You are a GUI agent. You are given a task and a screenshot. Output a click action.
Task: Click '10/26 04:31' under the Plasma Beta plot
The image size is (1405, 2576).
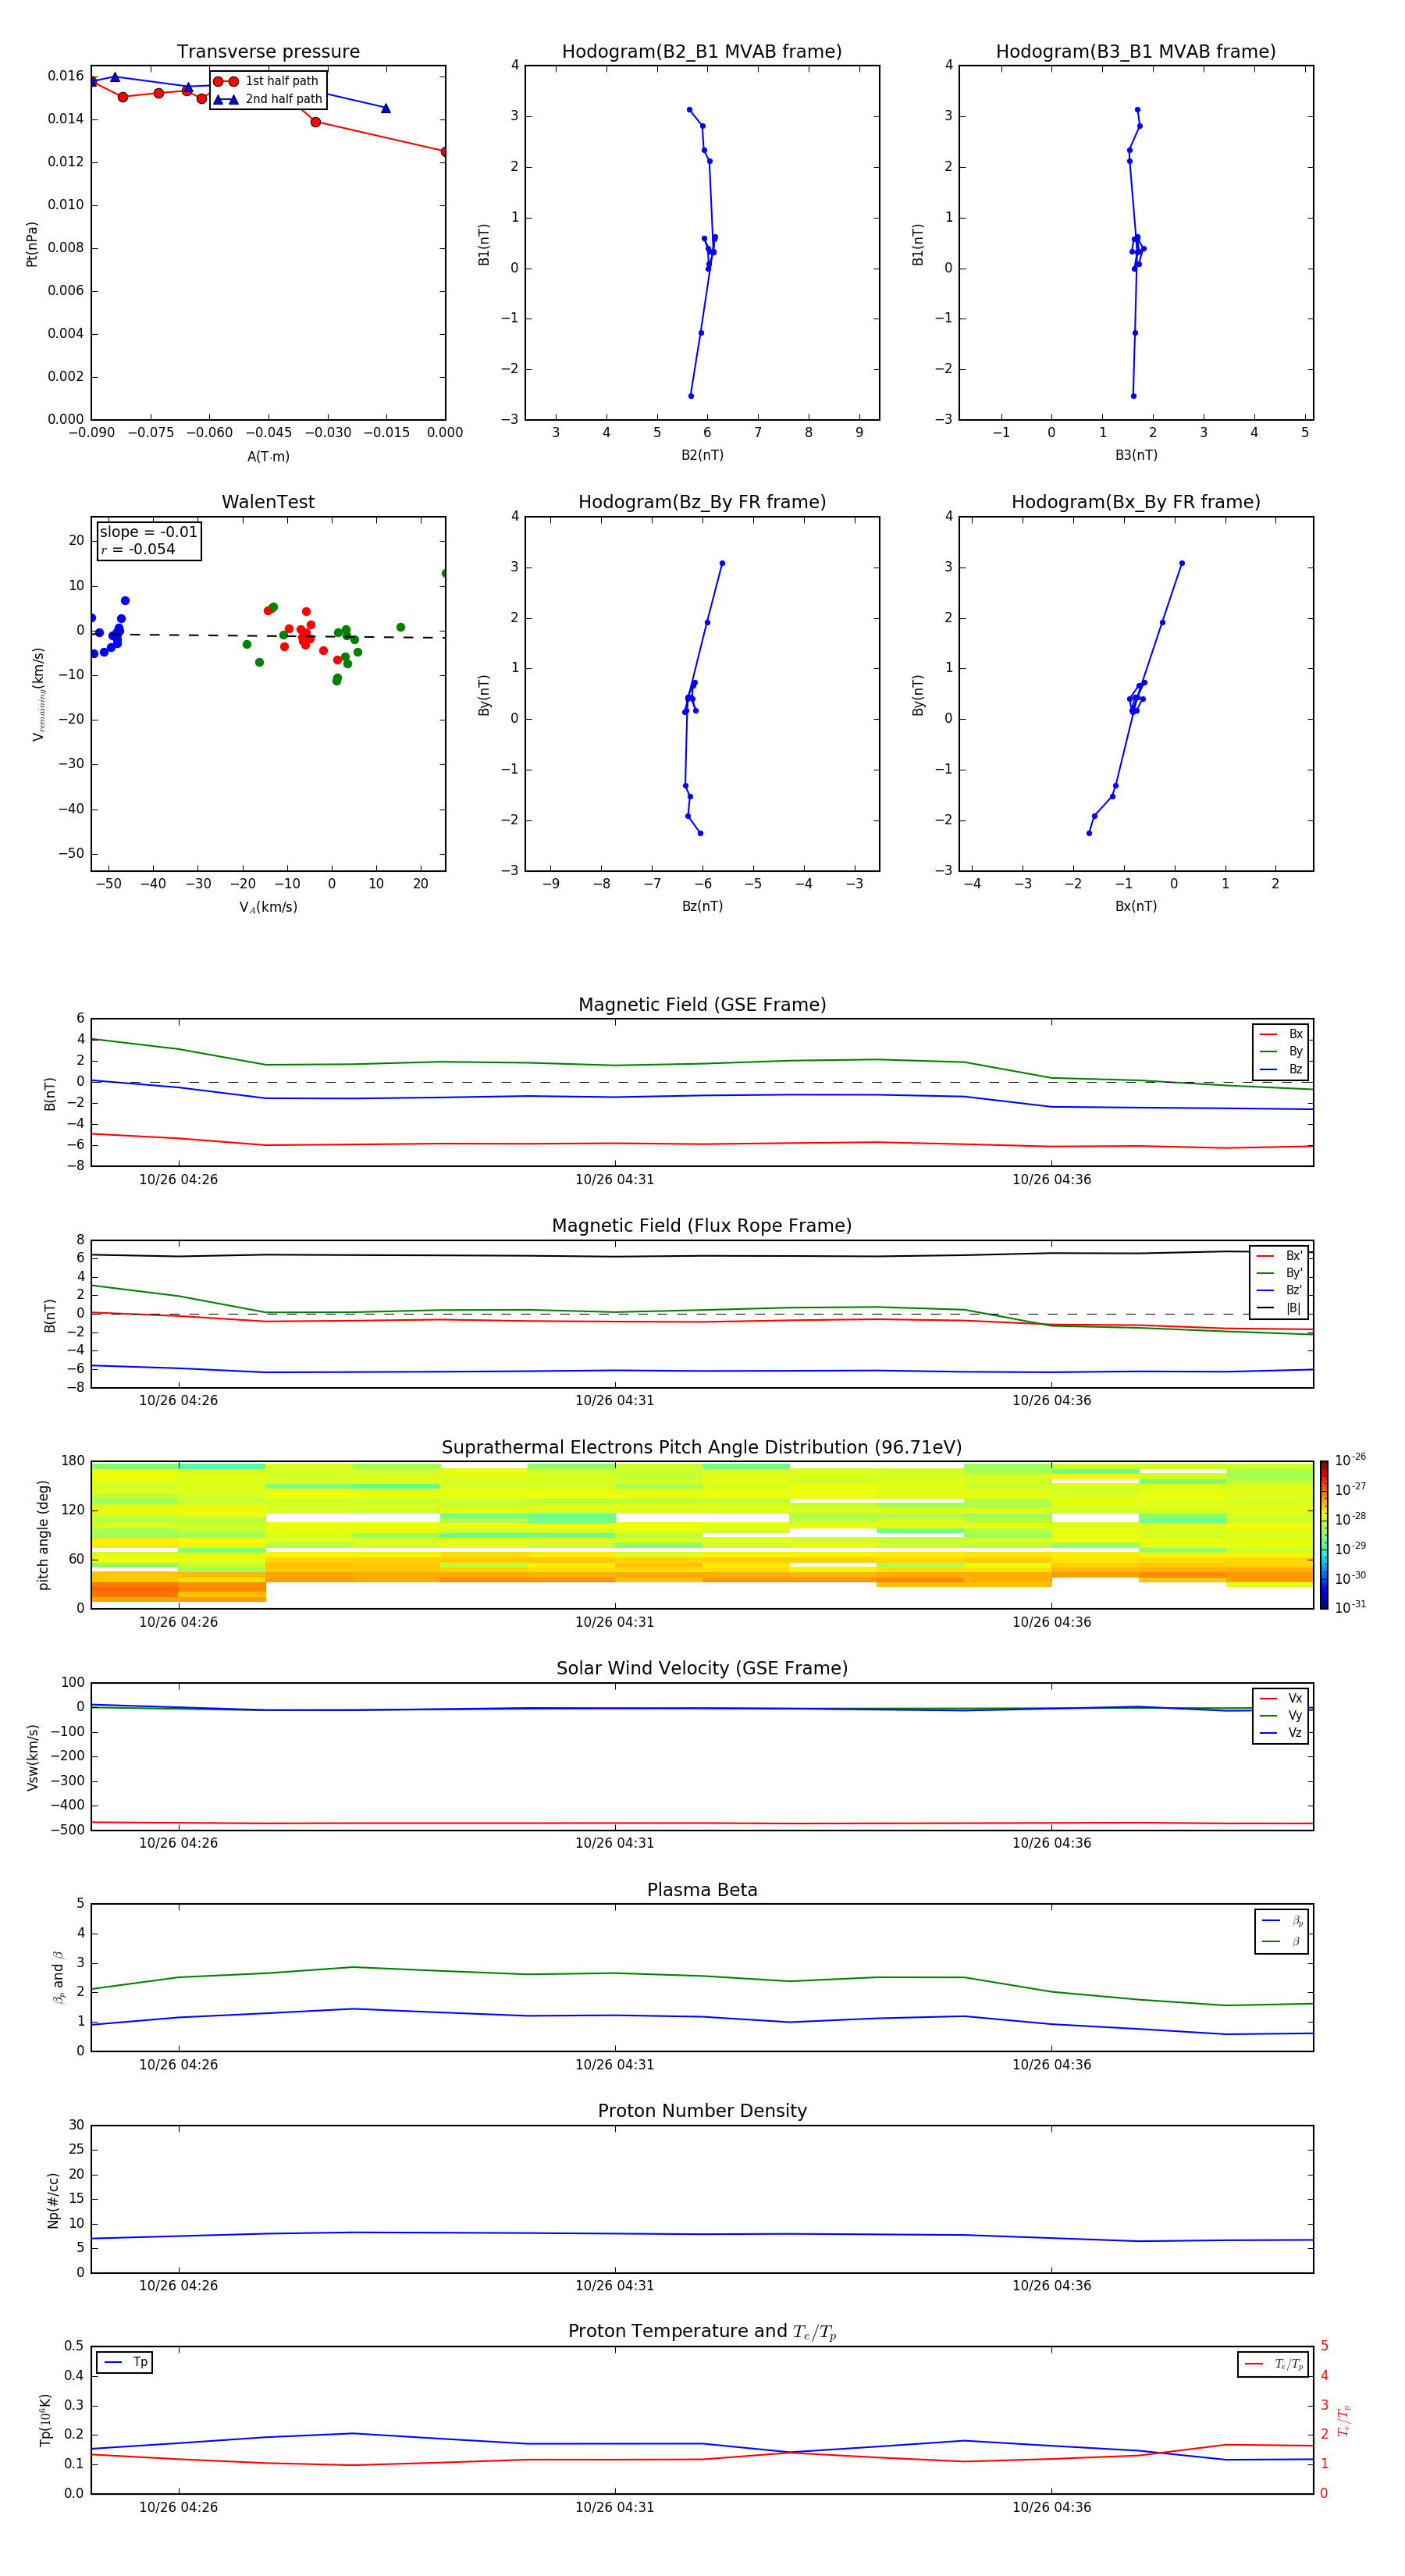pos(614,2064)
